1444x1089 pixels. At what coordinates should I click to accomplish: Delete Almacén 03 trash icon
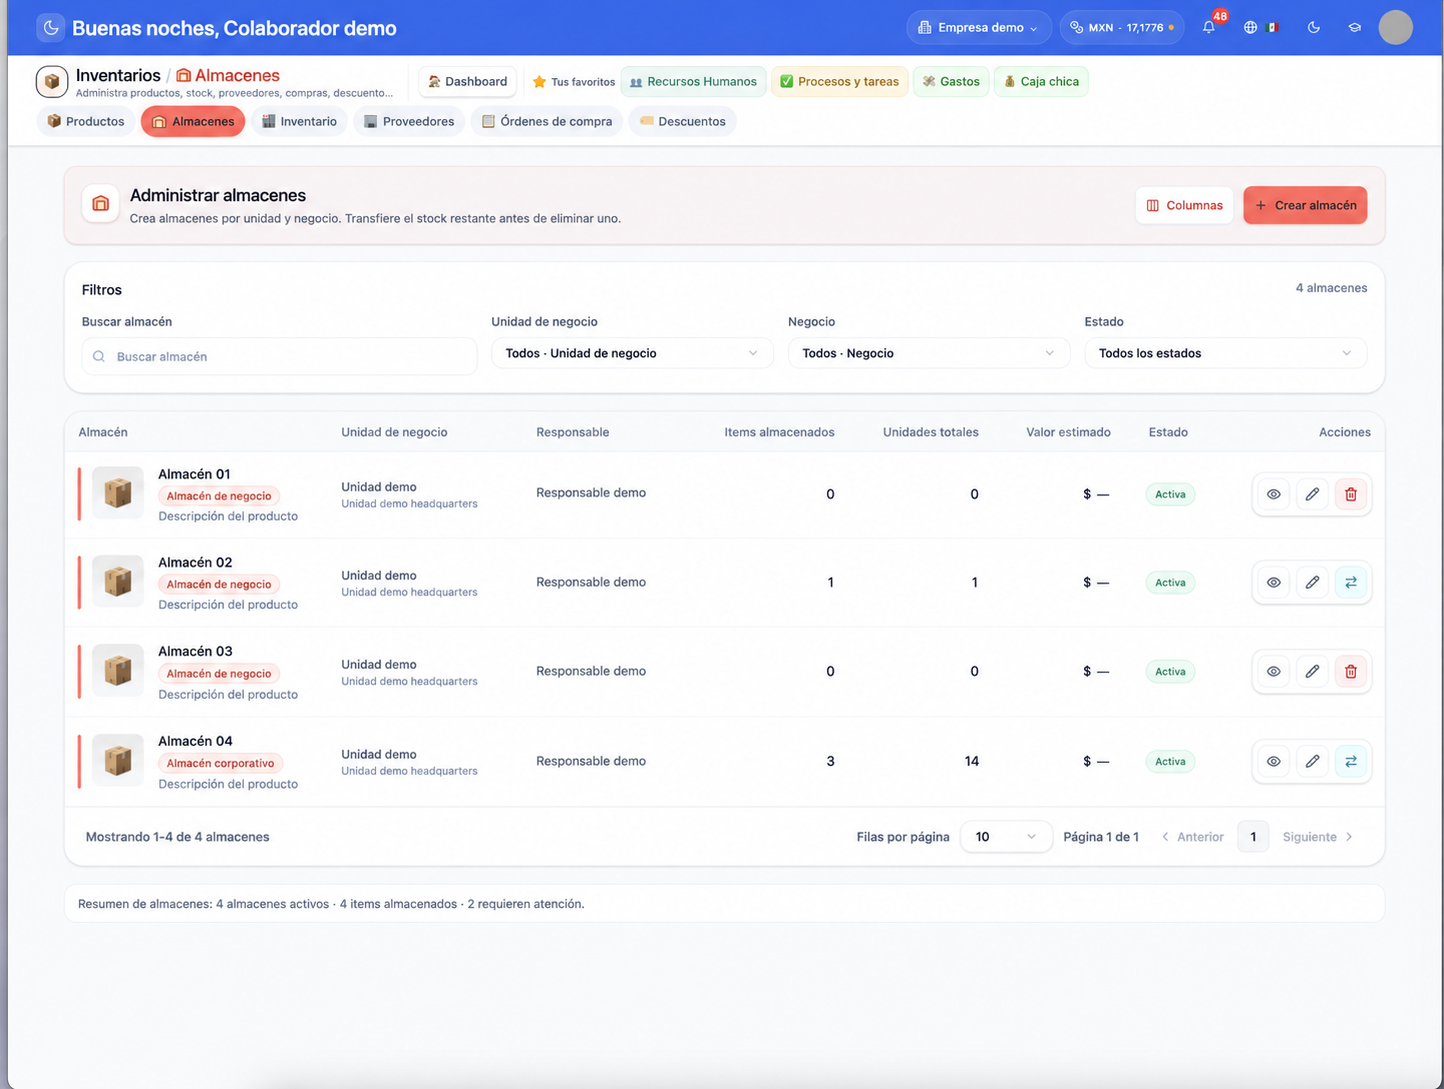pos(1351,671)
